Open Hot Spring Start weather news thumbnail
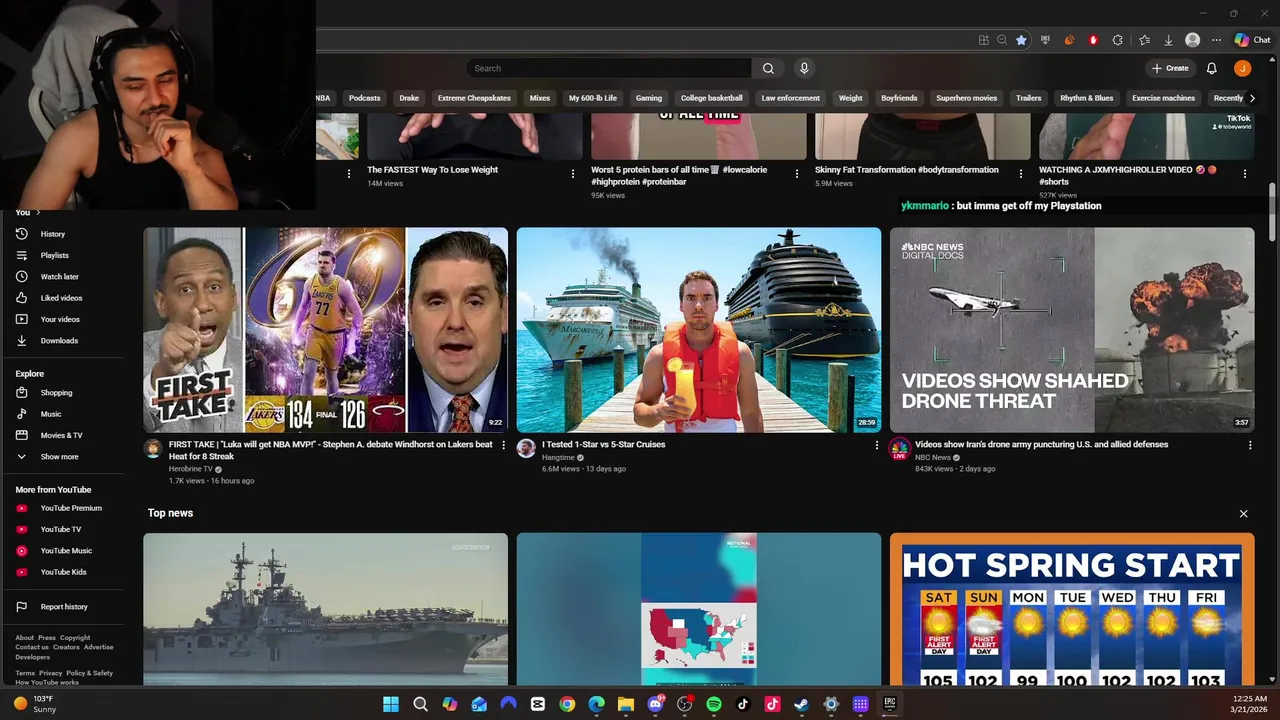The height and width of the screenshot is (720, 1280). coord(1072,609)
